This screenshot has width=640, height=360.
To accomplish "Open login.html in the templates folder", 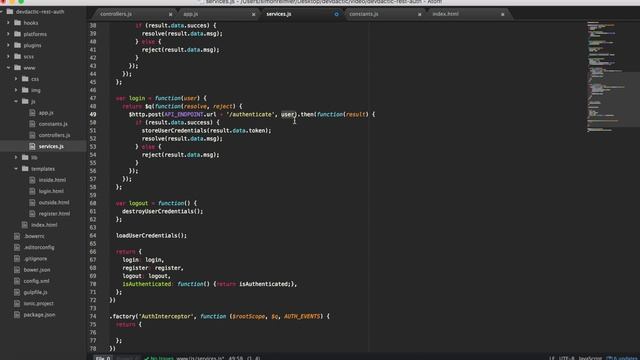I will 51,191.
